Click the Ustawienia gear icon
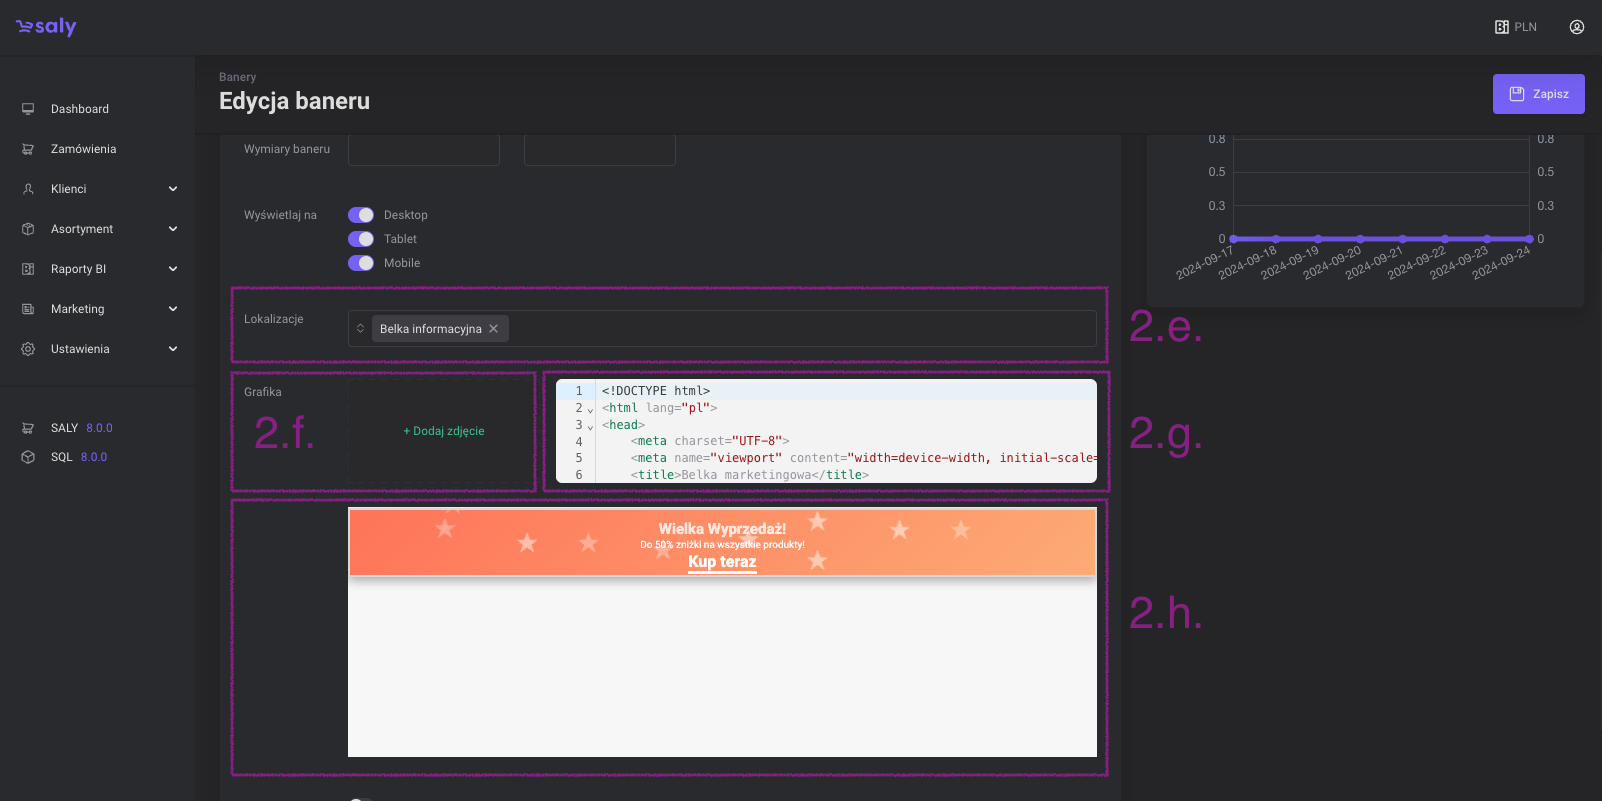The image size is (1602, 801). pos(28,349)
